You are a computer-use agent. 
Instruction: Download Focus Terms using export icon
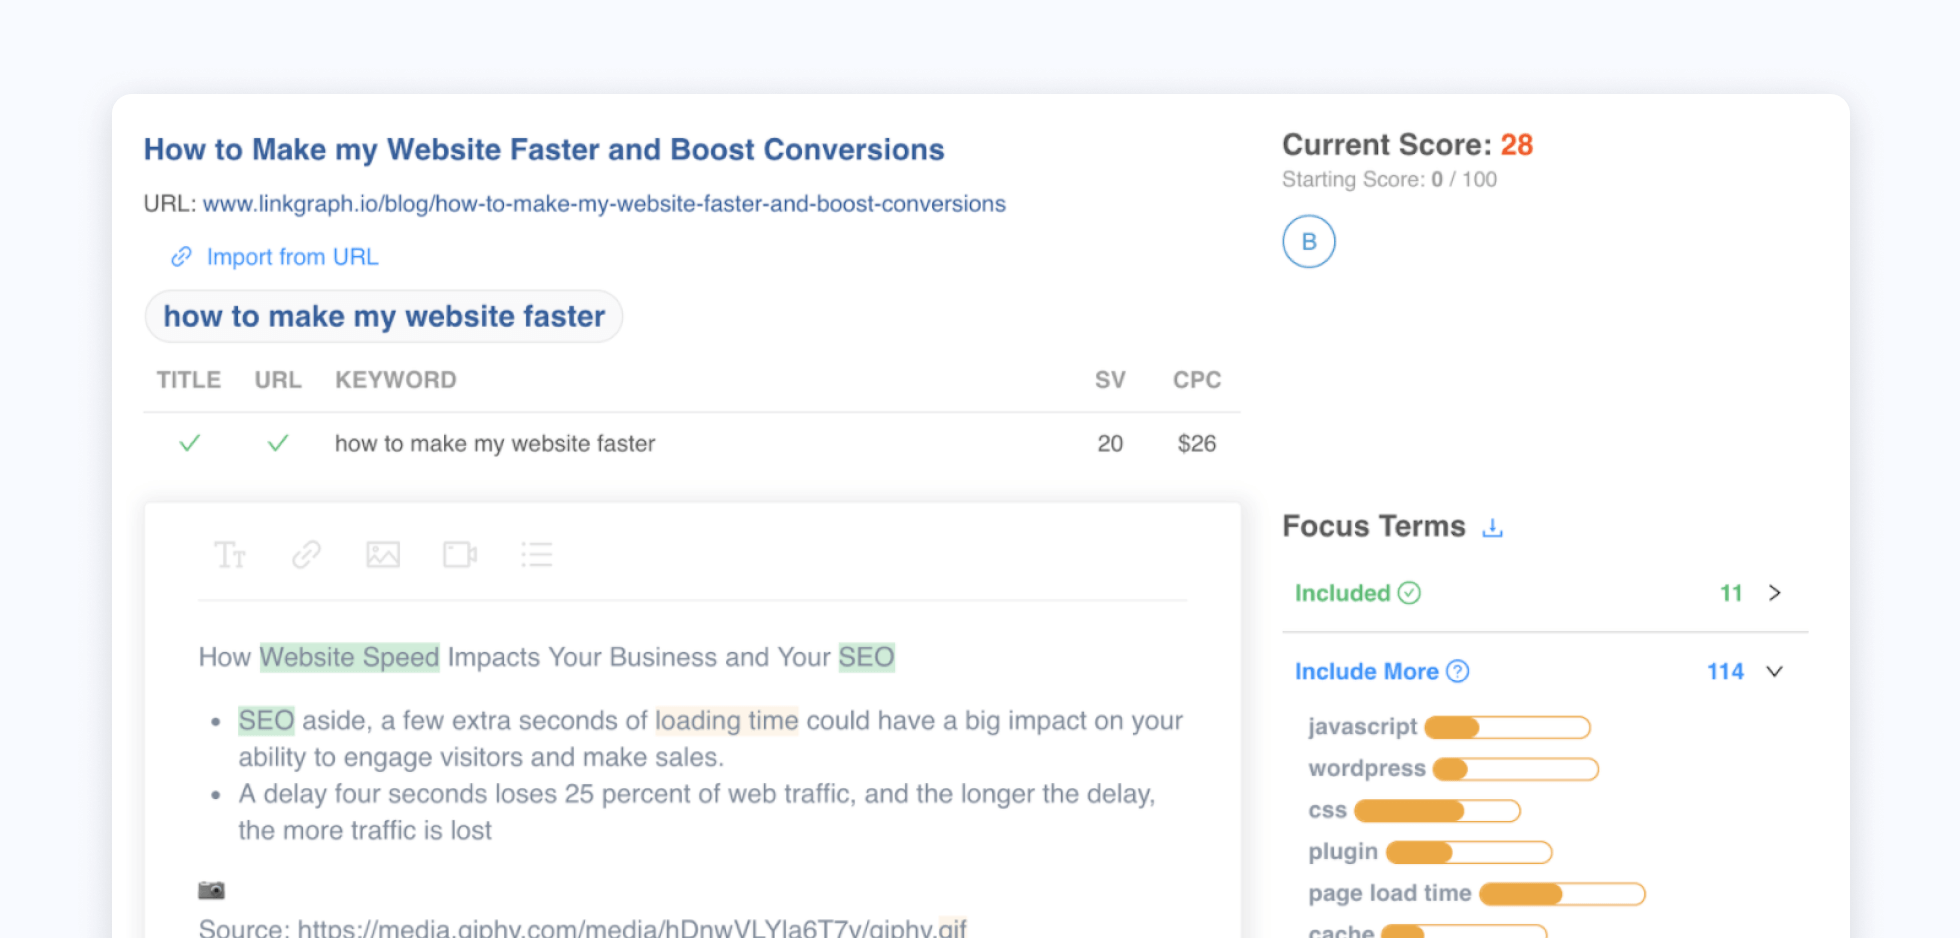click(1492, 527)
